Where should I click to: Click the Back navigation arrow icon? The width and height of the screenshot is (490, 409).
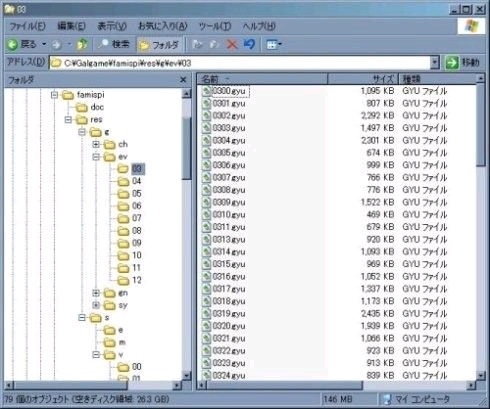tap(13, 44)
